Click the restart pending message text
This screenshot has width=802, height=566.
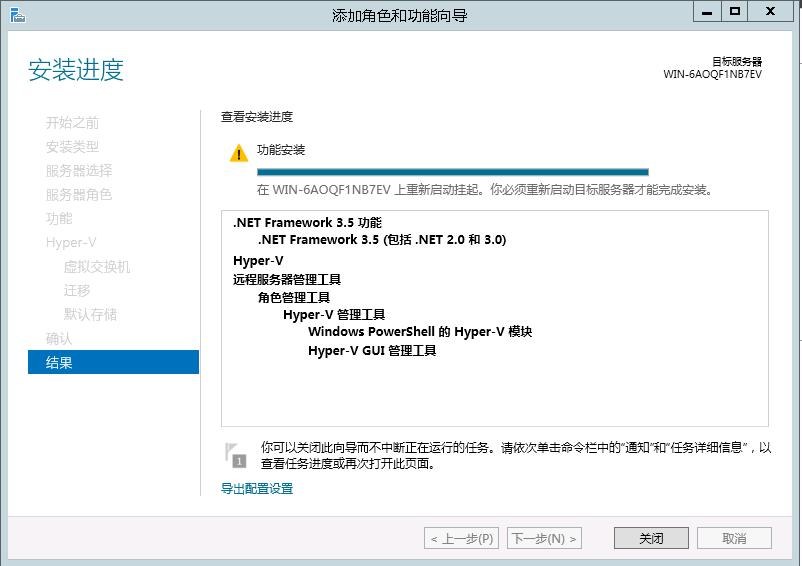click(485, 190)
